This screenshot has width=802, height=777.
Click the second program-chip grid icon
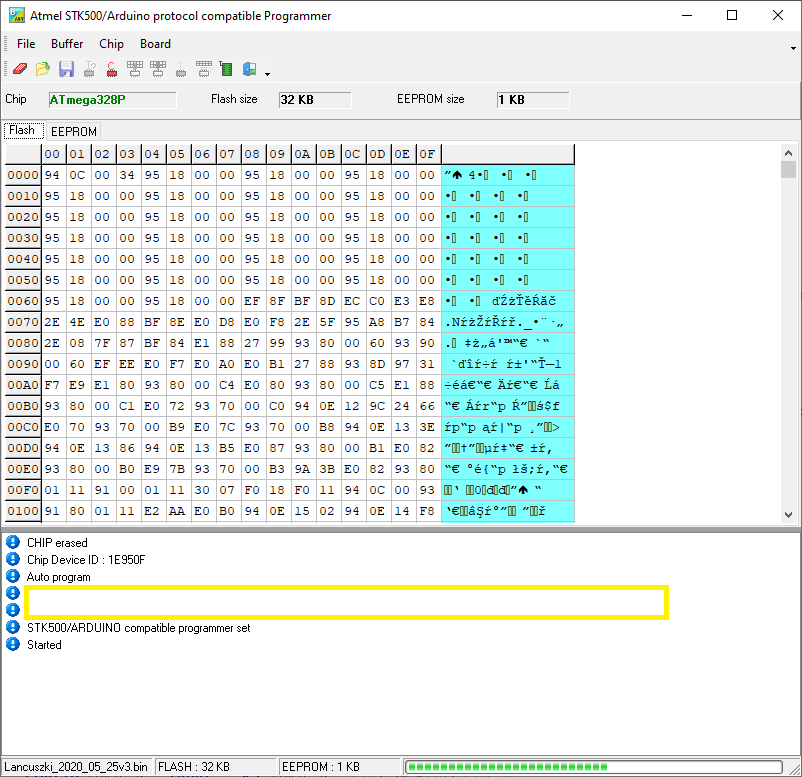click(x=158, y=69)
